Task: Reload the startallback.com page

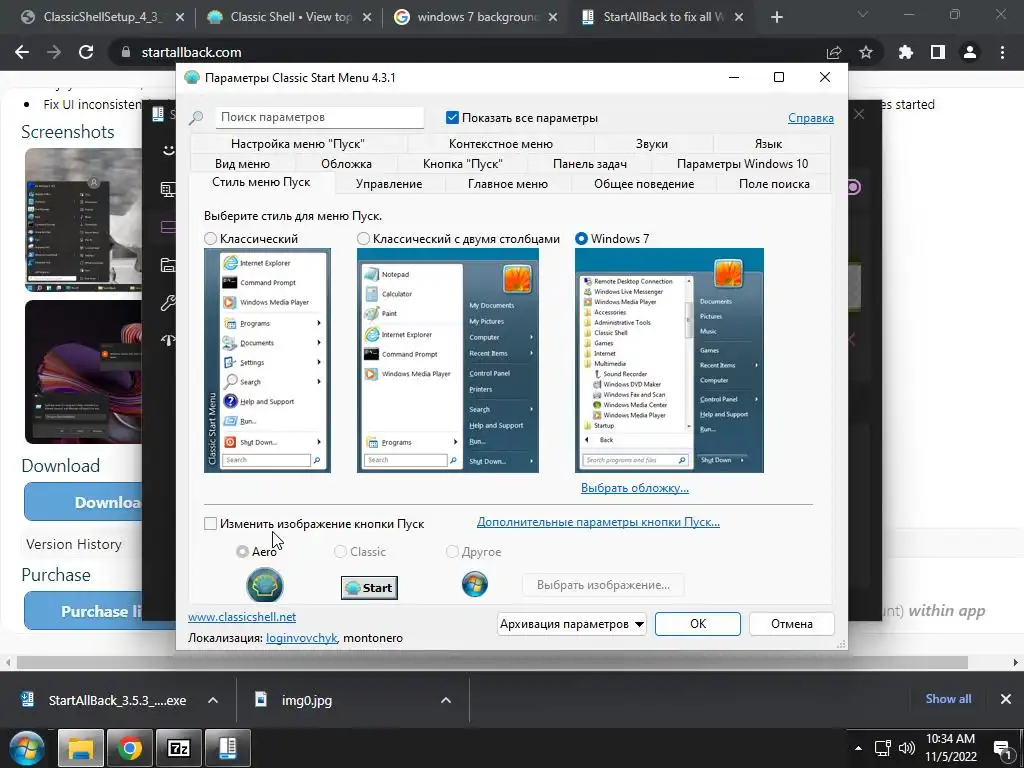Action: click(86, 52)
